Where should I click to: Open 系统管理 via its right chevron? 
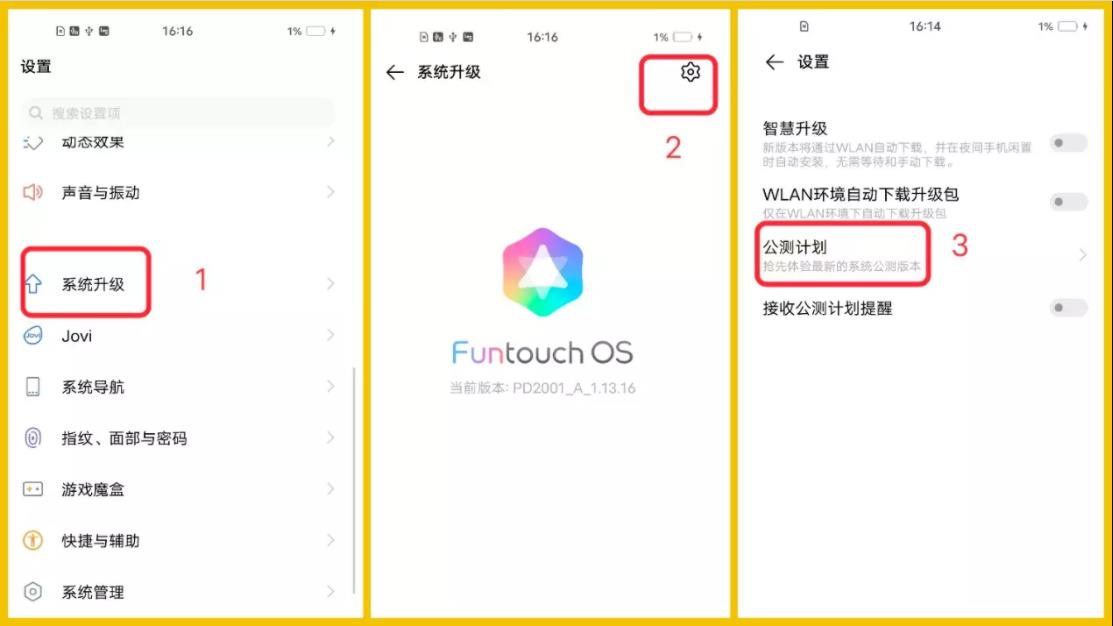coord(331,591)
